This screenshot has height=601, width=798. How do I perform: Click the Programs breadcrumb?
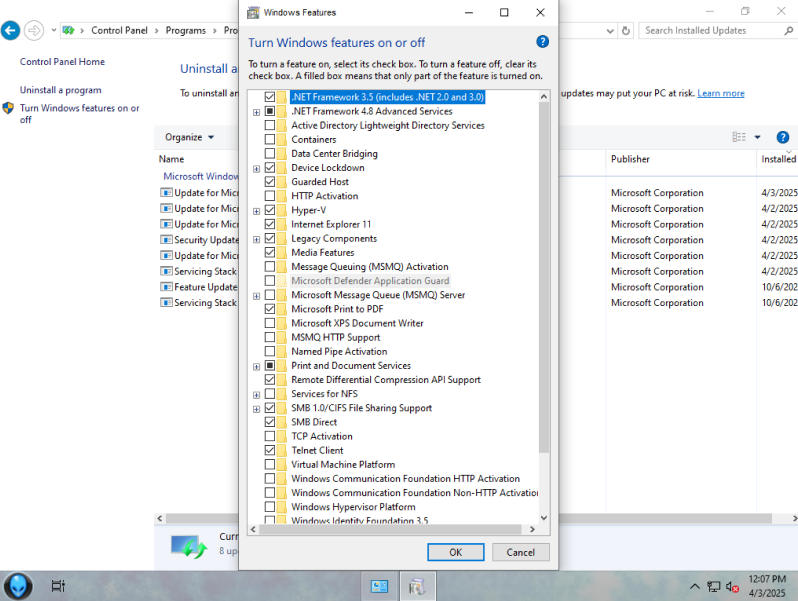click(x=186, y=31)
